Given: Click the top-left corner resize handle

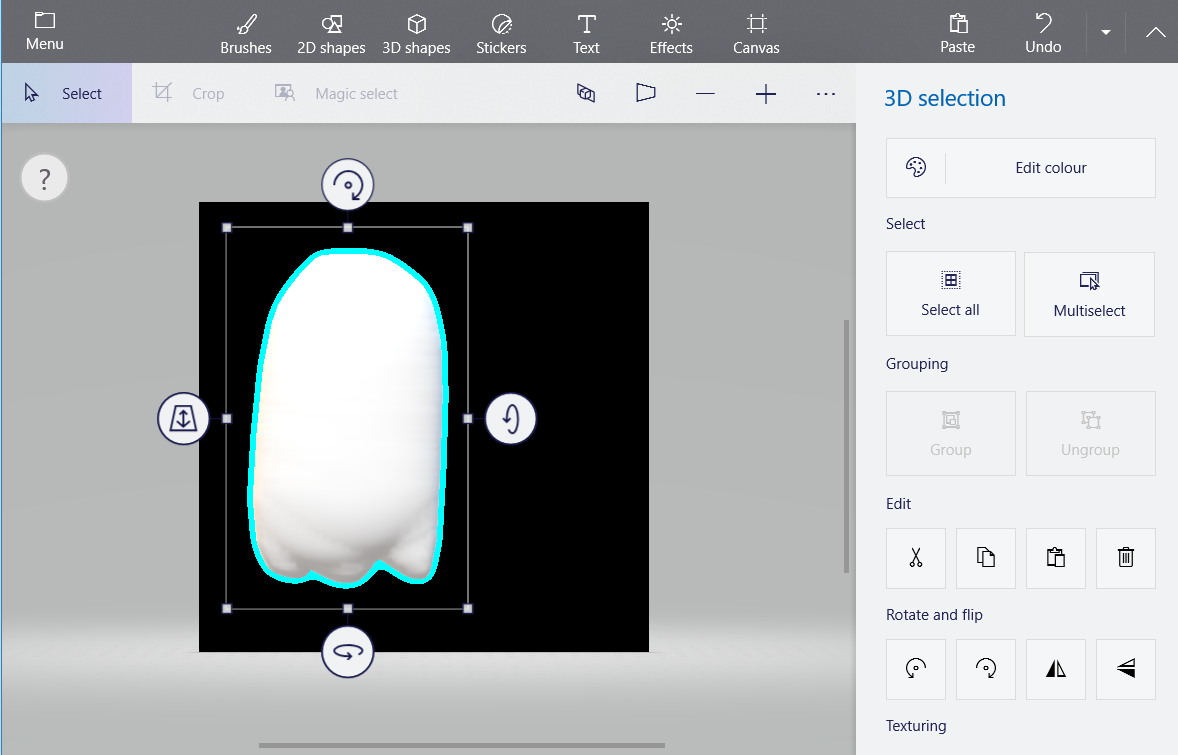Looking at the screenshot, I should pyautogui.click(x=227, y=228).
